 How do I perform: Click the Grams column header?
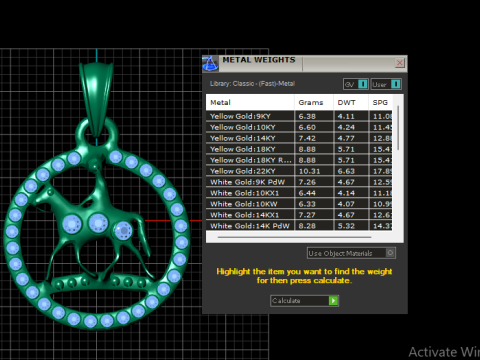[314, 102]
